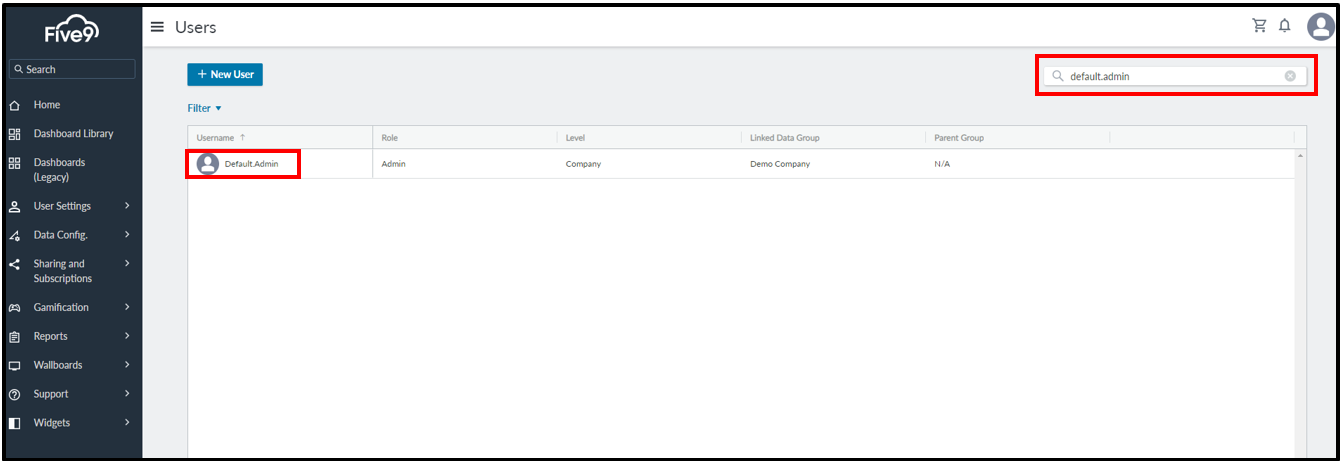Click the Reports clipboard icon
1342x464 pixels.
(15, 337)
